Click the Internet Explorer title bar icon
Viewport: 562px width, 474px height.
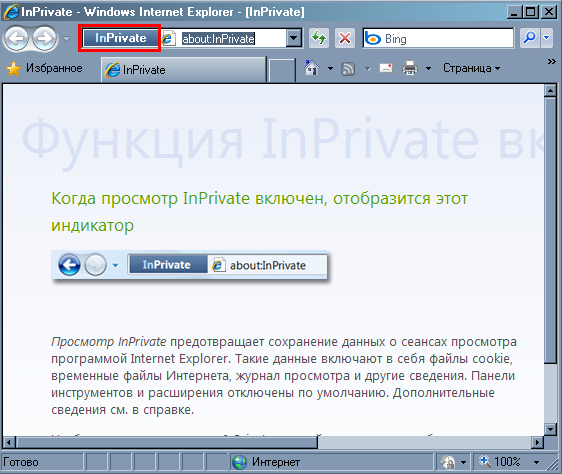coord(11,12)
